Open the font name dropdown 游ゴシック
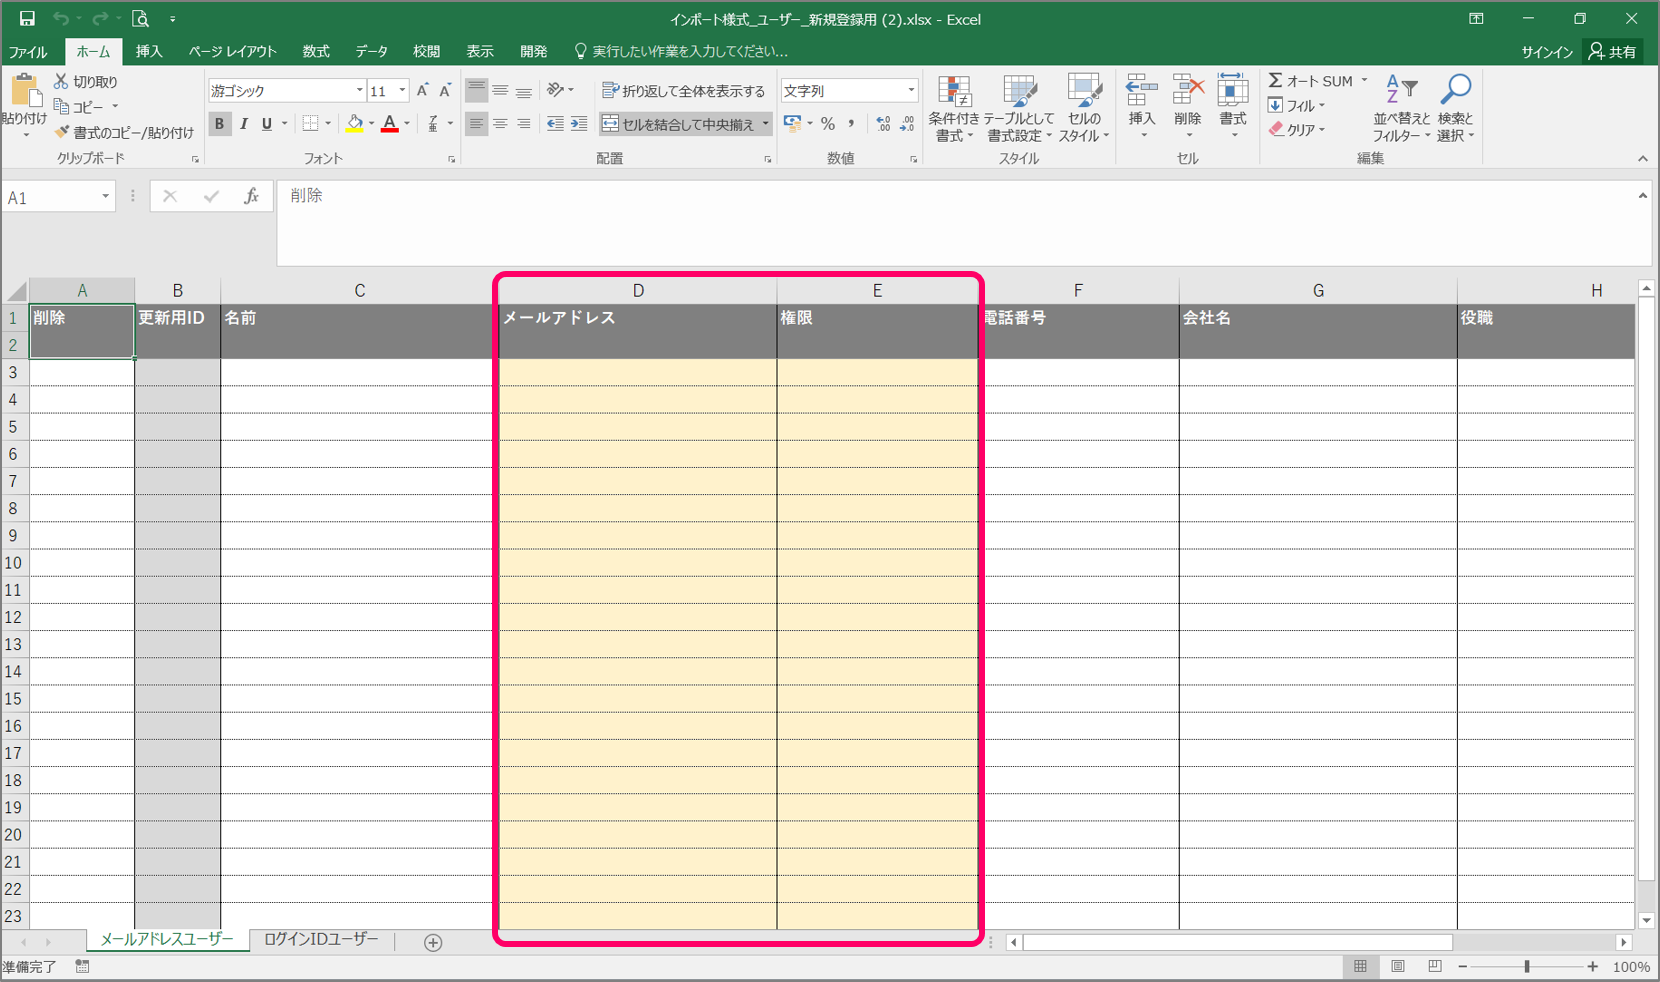 point(359,91)
